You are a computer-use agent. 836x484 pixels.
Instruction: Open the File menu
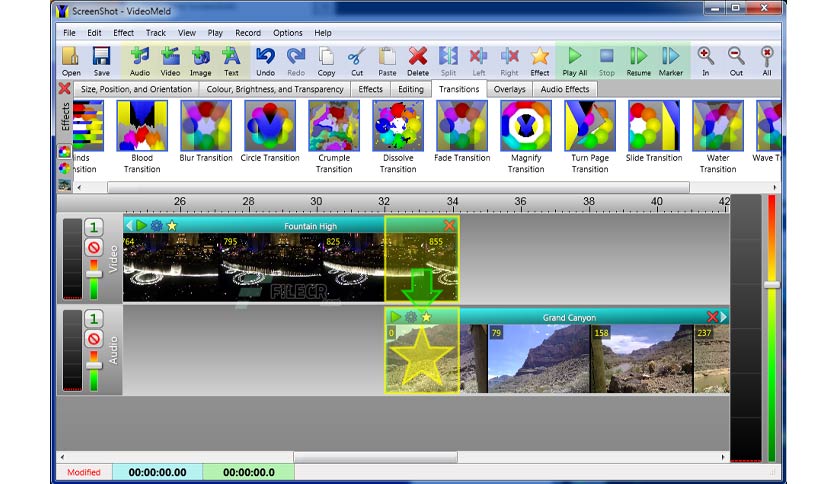coord(69,33)
